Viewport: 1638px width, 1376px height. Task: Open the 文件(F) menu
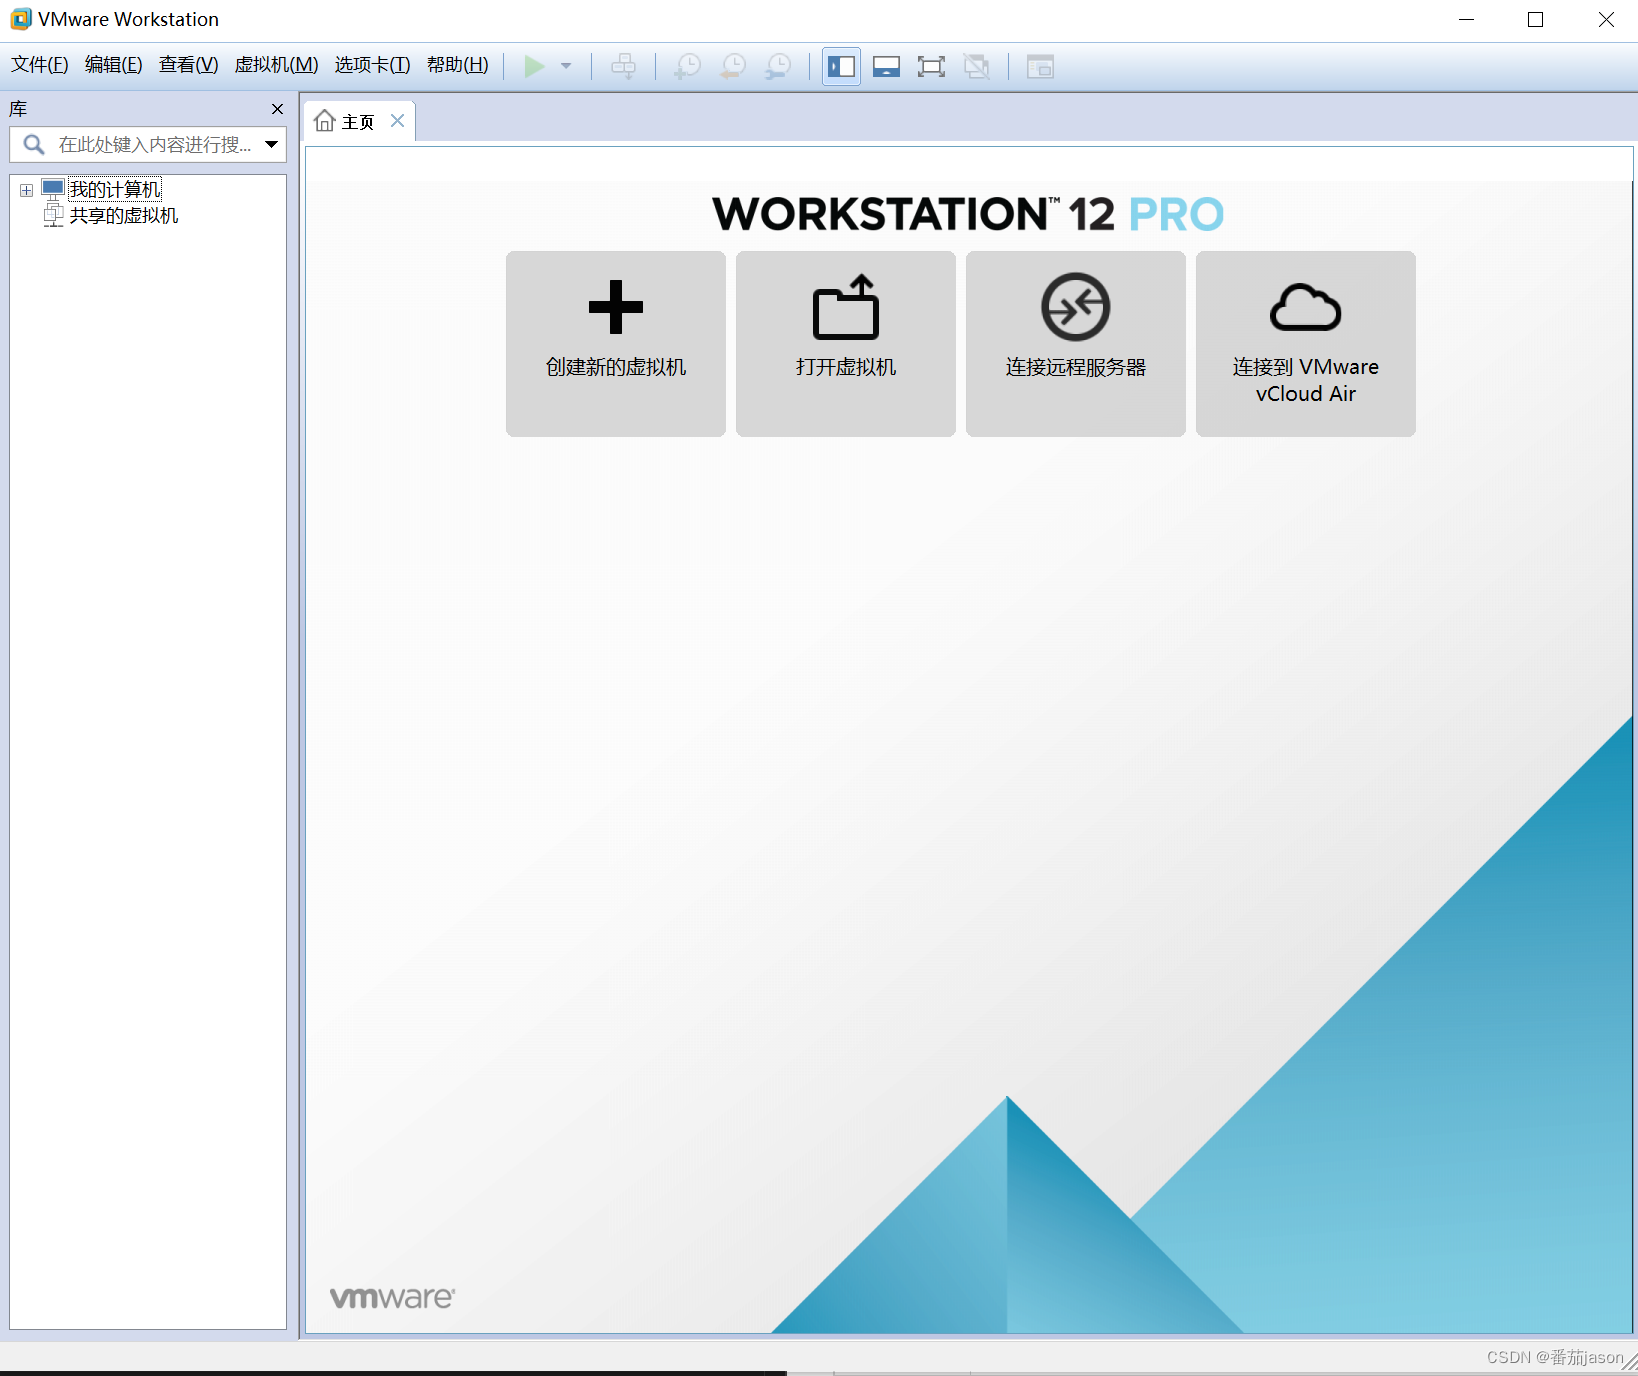tap(40, 65)
